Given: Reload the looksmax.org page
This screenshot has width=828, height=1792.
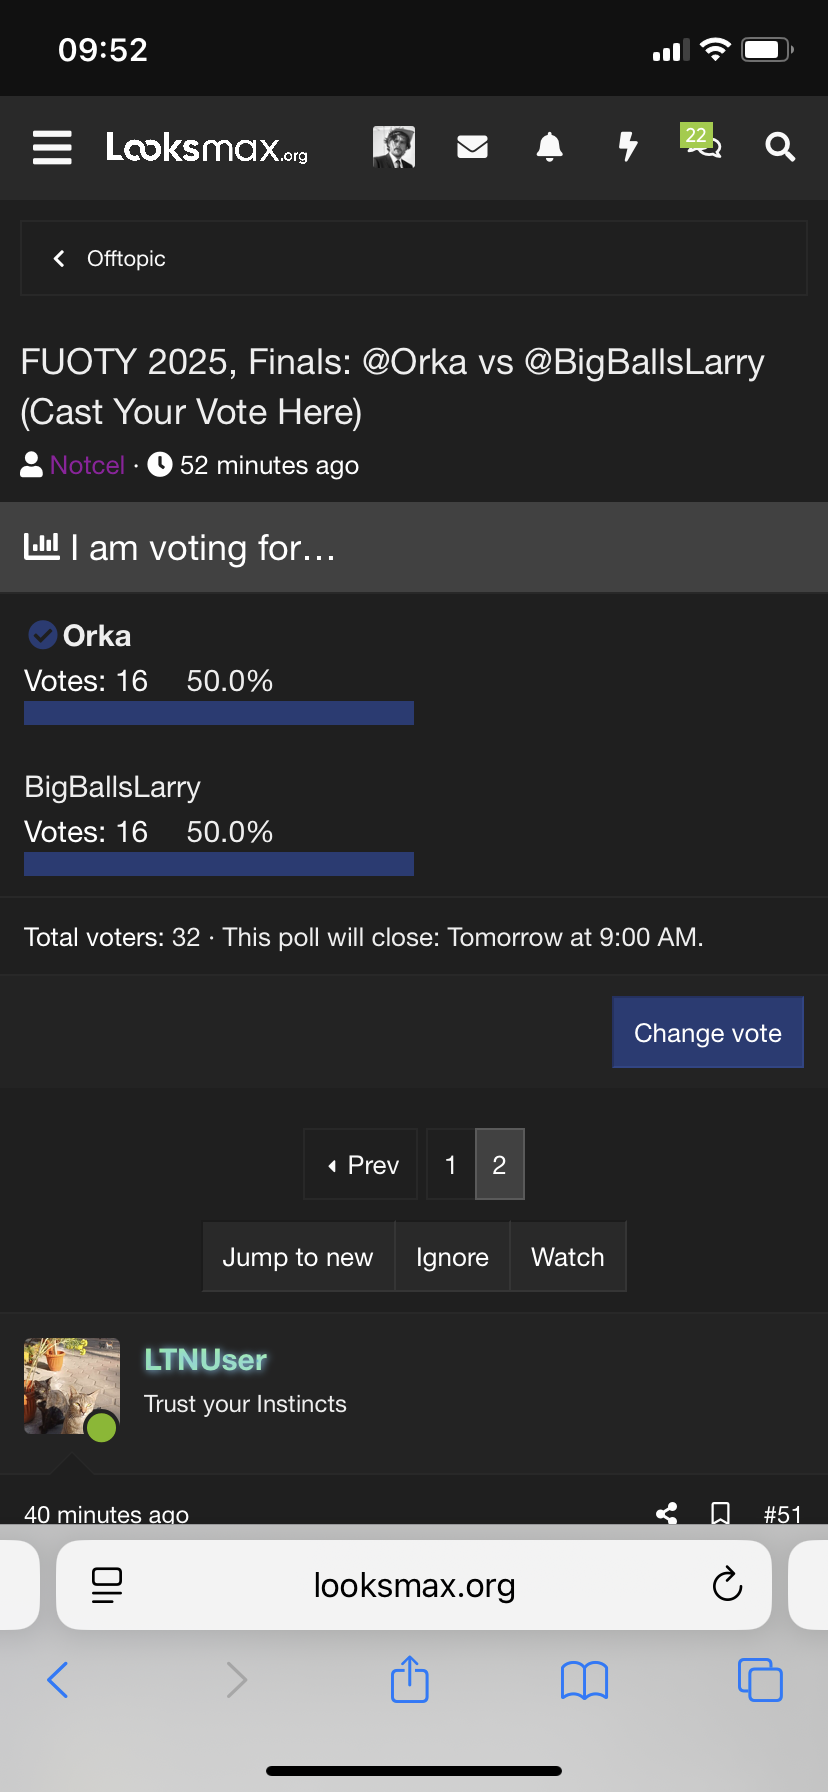Looking at the screenshot, I should [727, 1585].
